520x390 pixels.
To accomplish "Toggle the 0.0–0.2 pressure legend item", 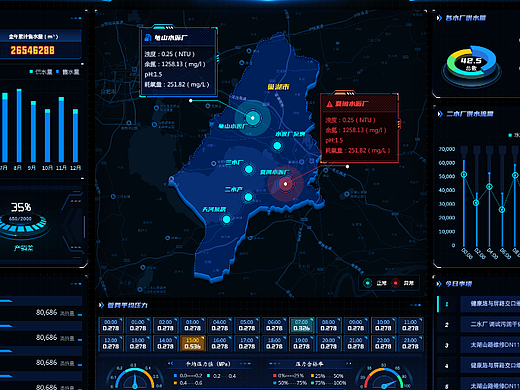I will click(188, 376).
